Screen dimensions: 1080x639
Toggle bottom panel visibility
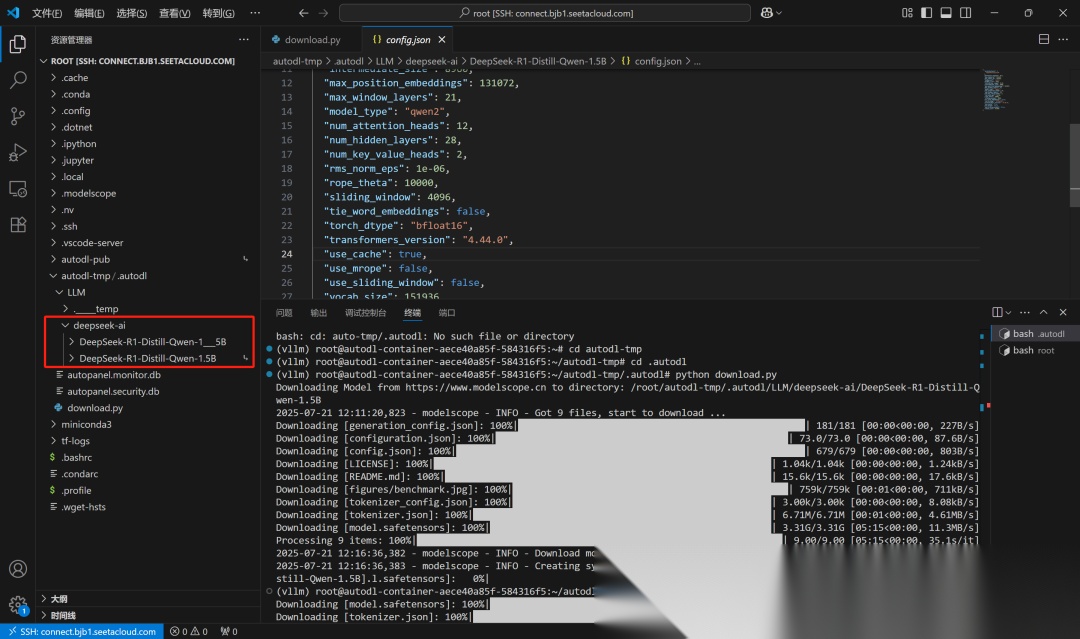(946, 13)
